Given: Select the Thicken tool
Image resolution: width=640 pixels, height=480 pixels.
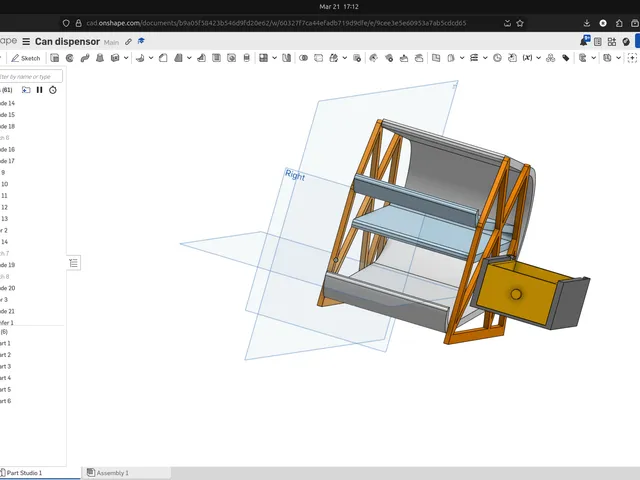Looking at the screenshot, I should click(x=115, y=58).
